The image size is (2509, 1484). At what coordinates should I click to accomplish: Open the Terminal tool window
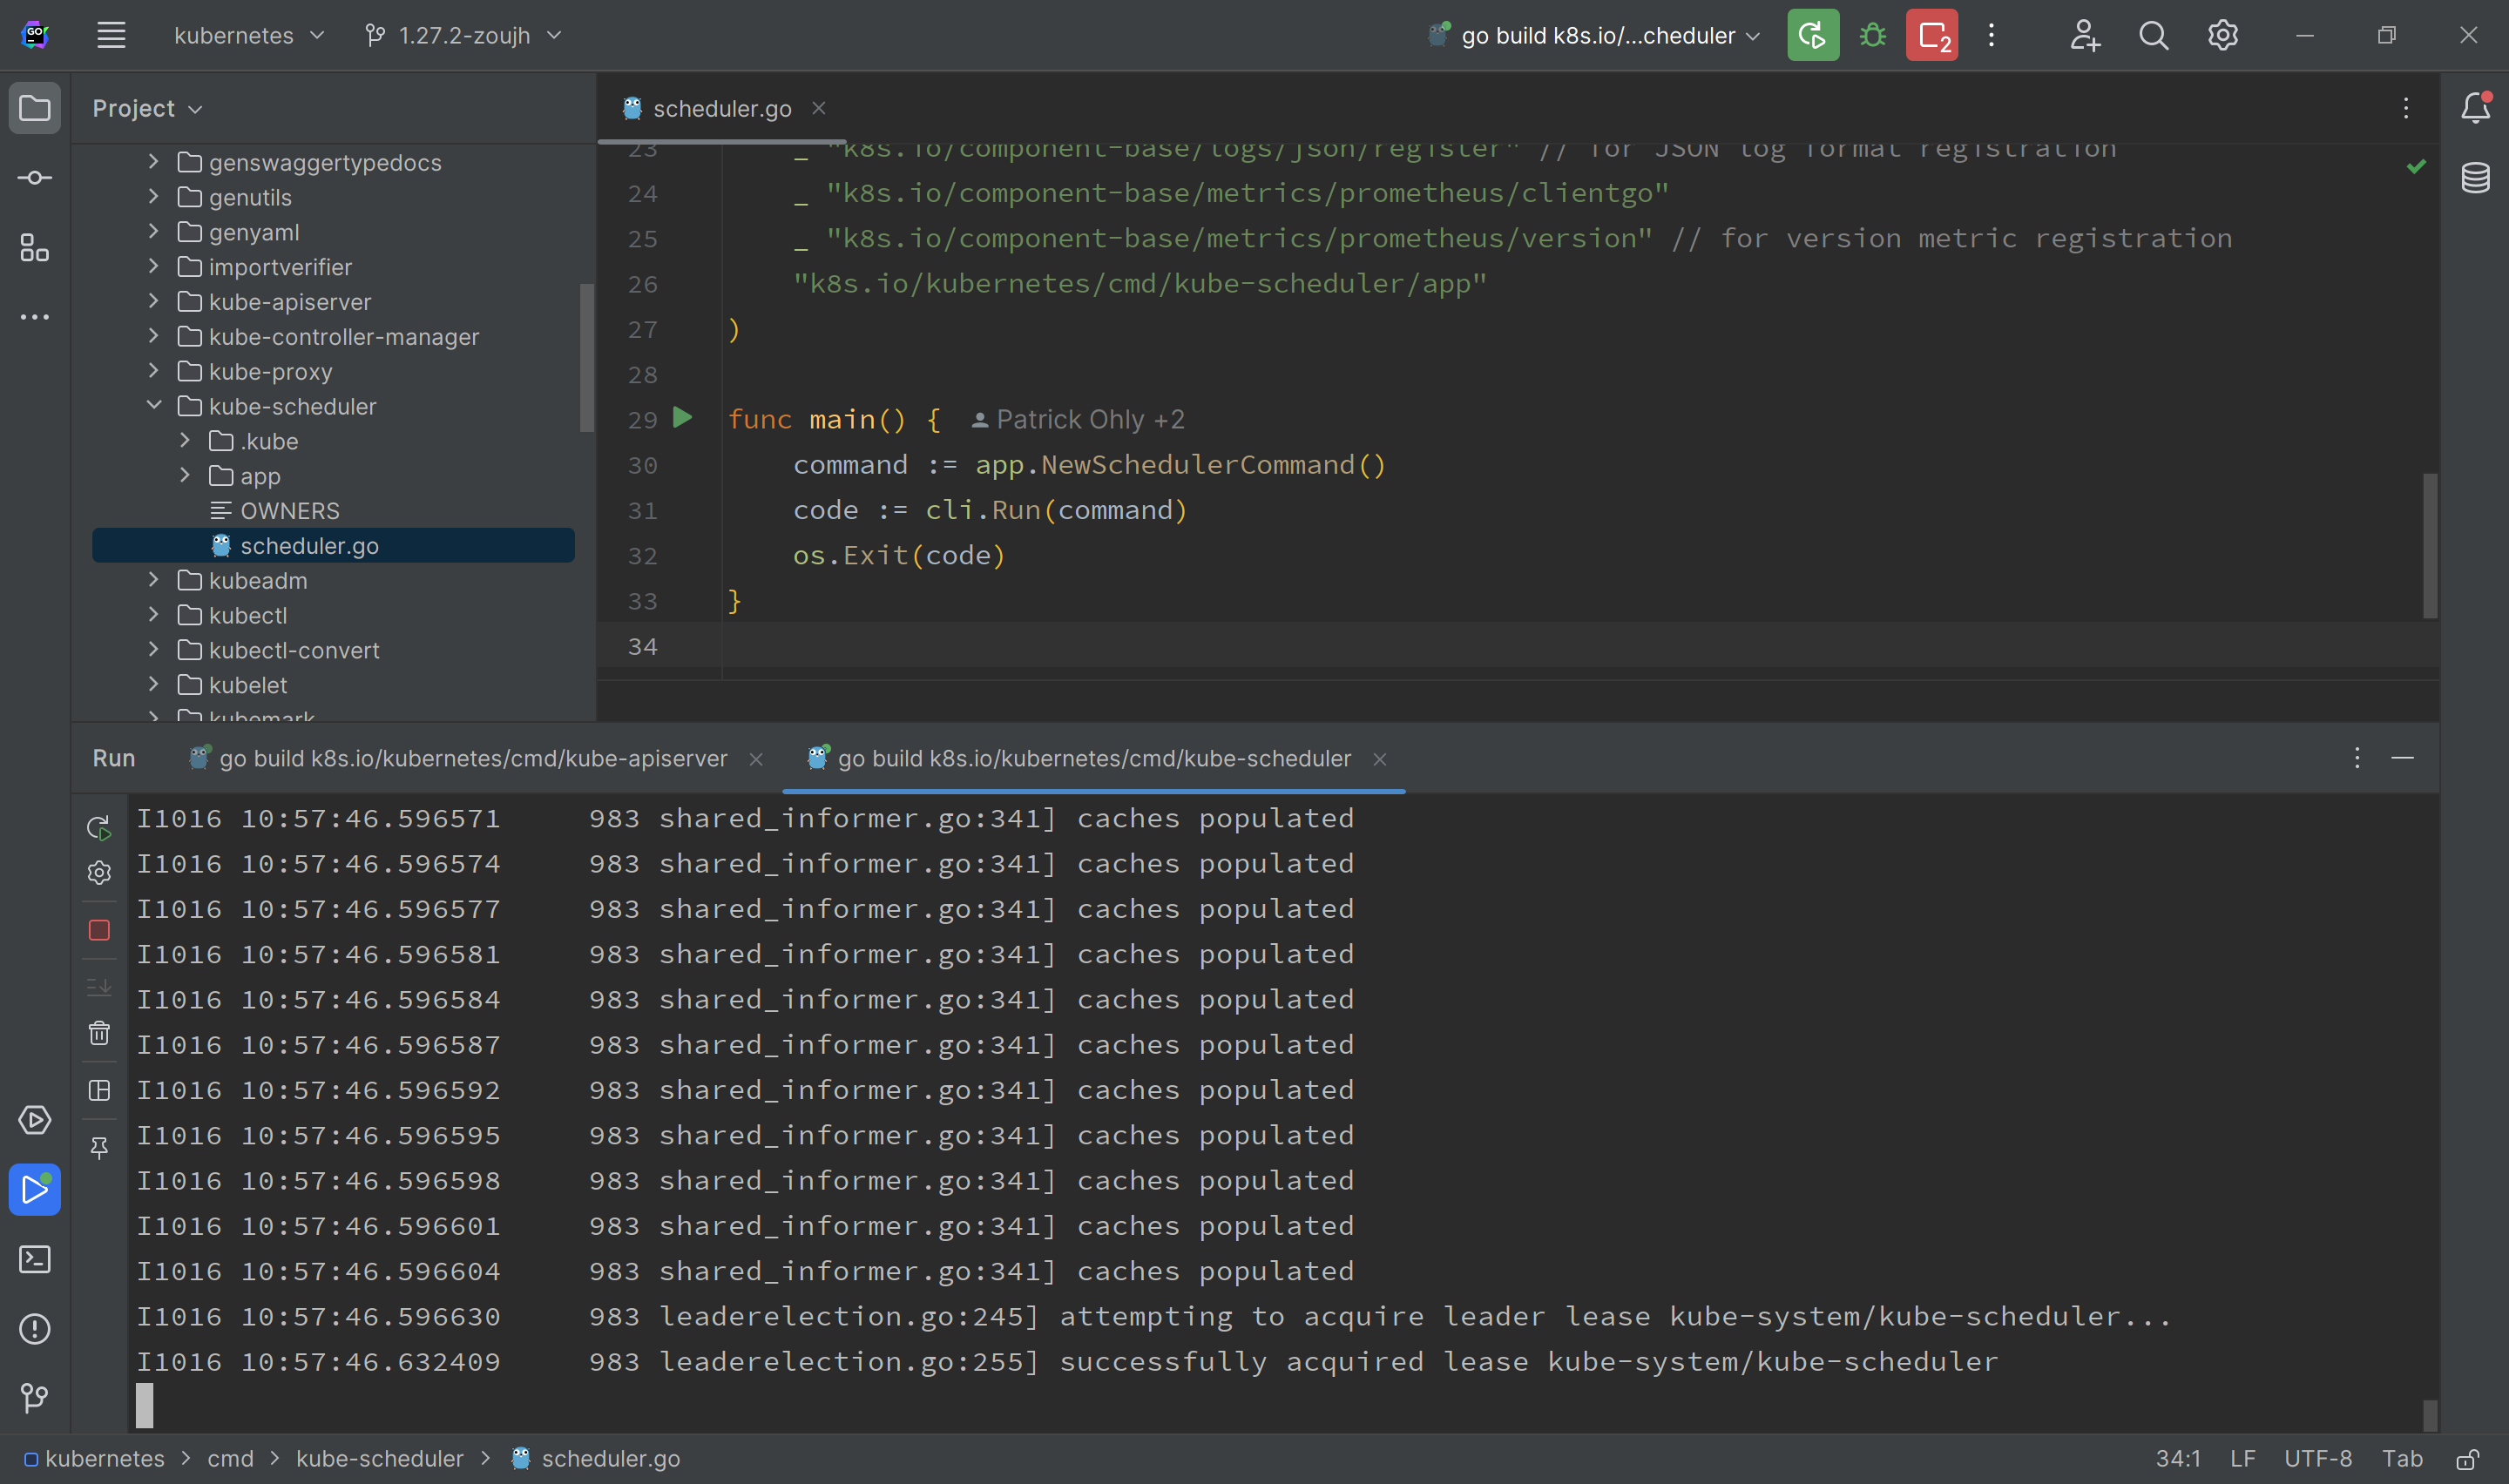pos(35,1258)
